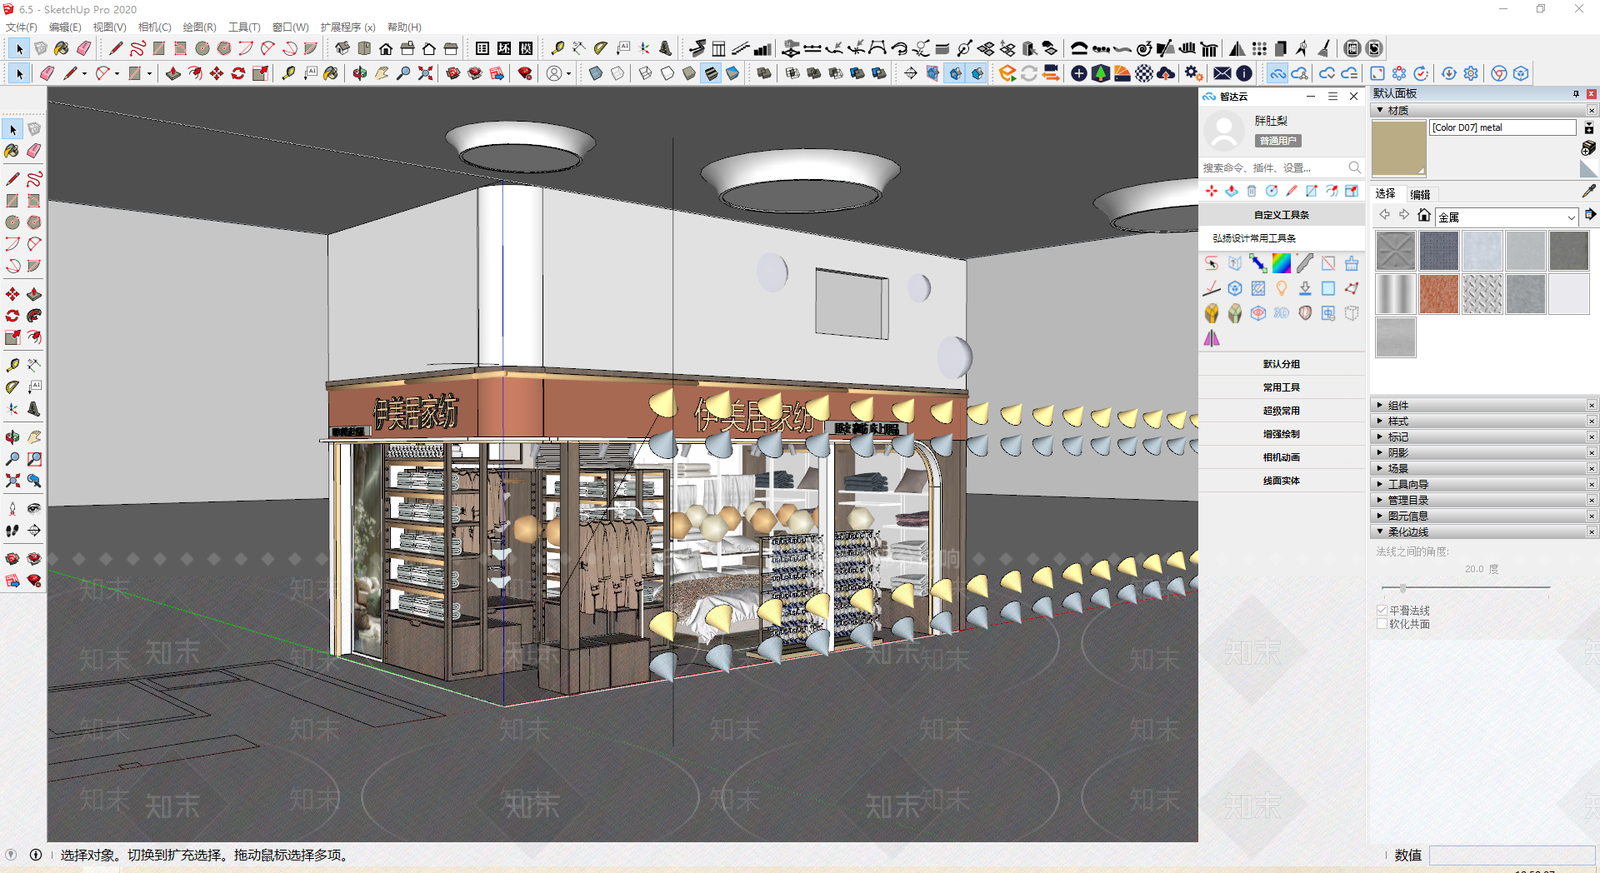Pick the Eraser tool in left toolbar
The image size is (1600, 873).
point(34,151)
